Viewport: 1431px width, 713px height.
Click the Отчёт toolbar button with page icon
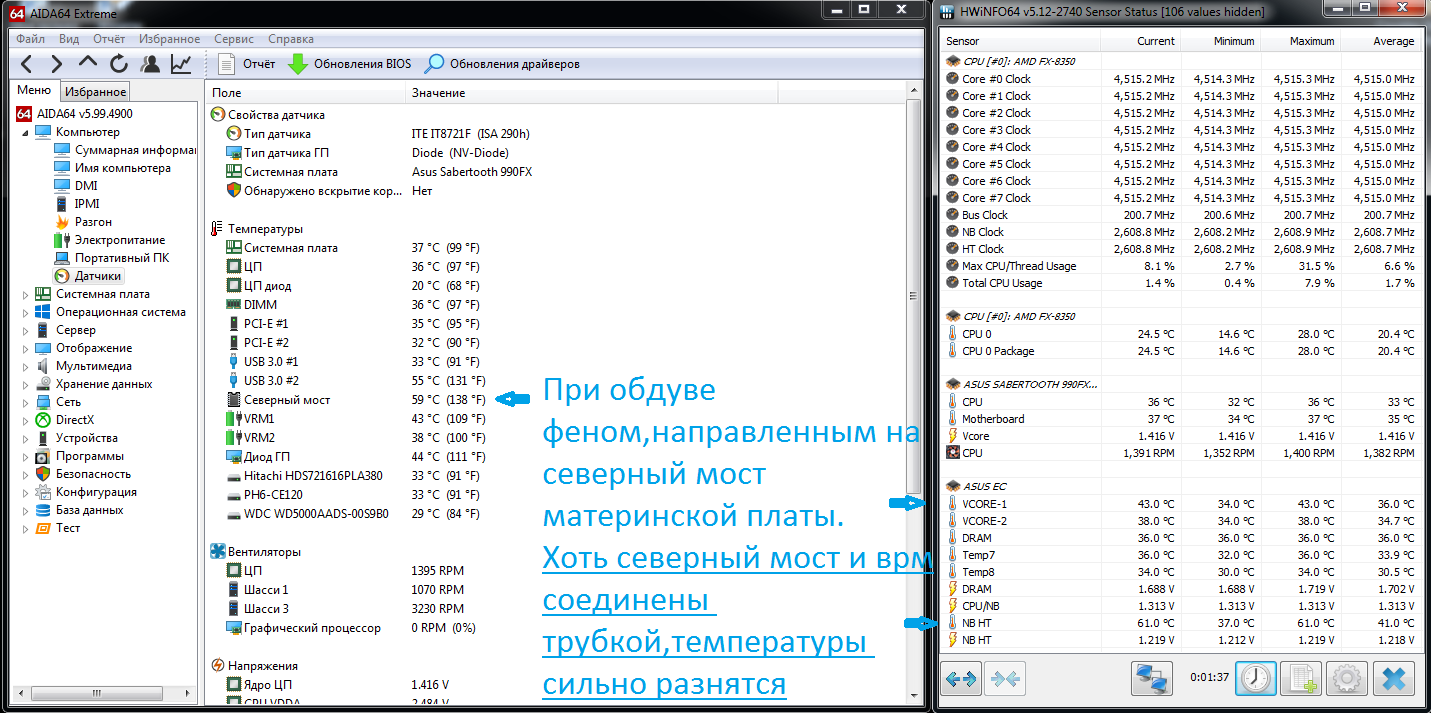pyautogui.click(x=247, y=64)
